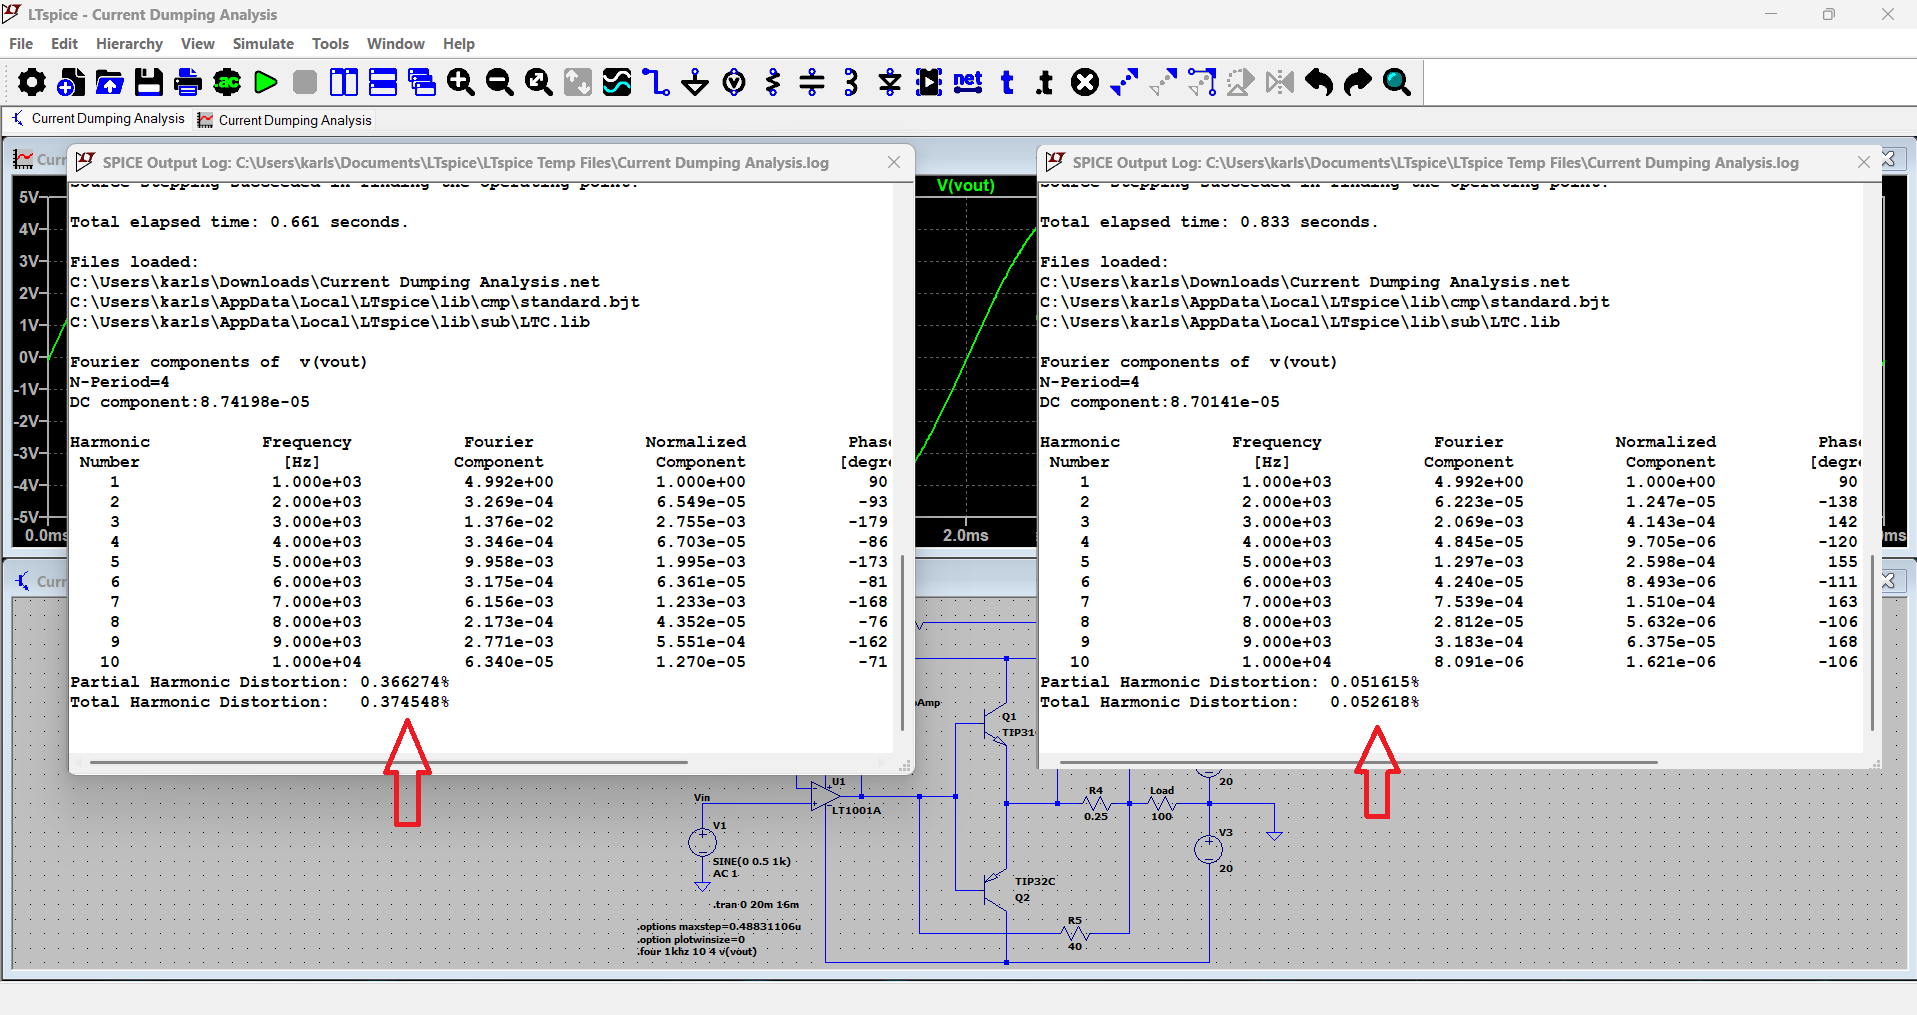
Task: Select the Draw Wire tool
Action: [656, 82]
